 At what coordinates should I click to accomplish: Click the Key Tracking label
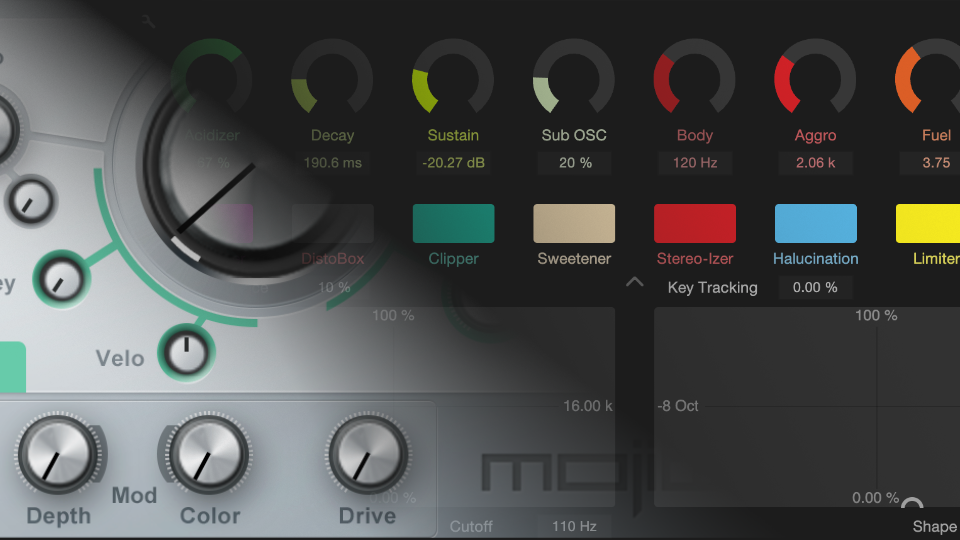(x=713, y=287)
